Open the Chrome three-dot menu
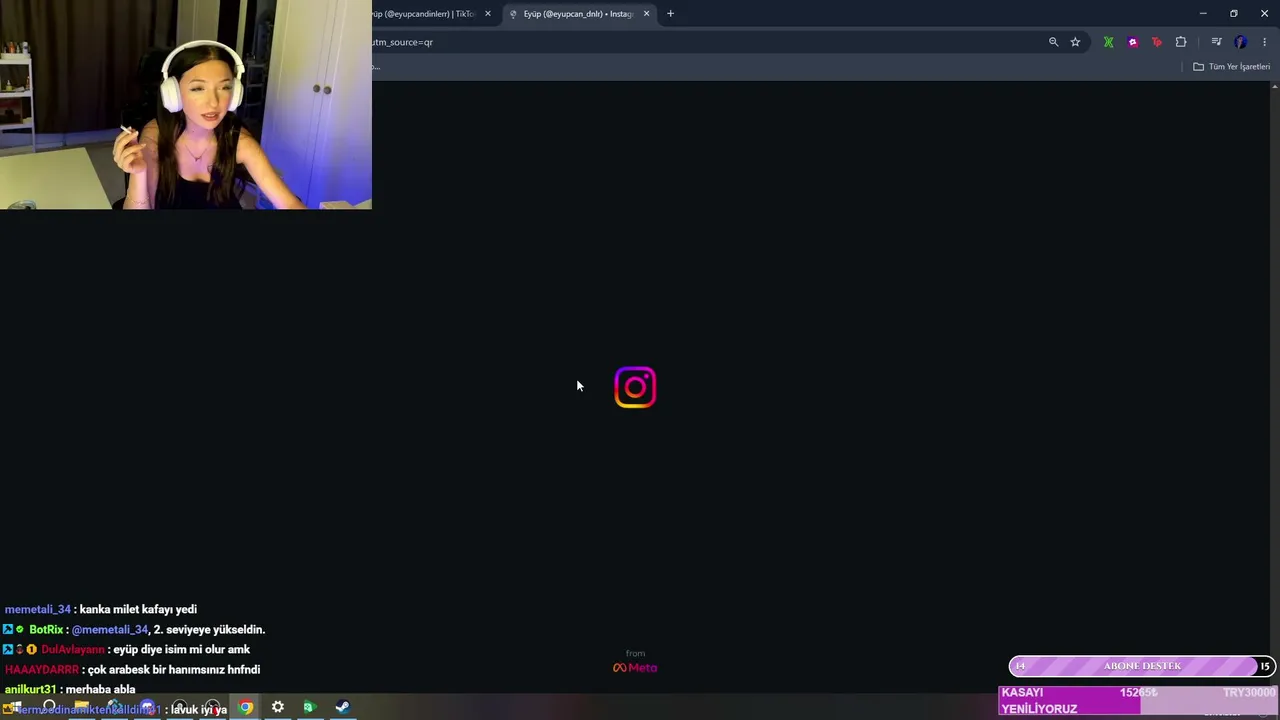The width and height of the screenshot is (1280, 720). pyautogui.click(x=1265, y=42)
